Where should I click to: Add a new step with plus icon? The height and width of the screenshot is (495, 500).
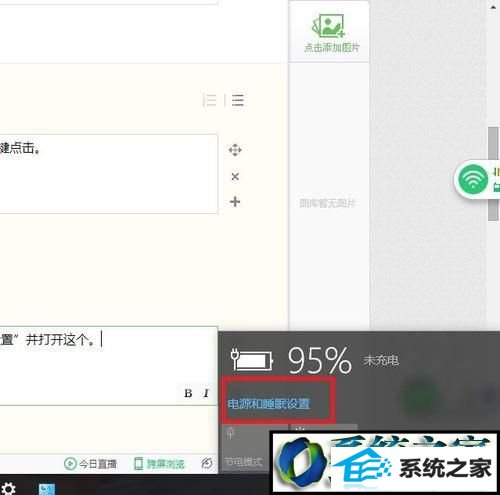click(235, 202)
